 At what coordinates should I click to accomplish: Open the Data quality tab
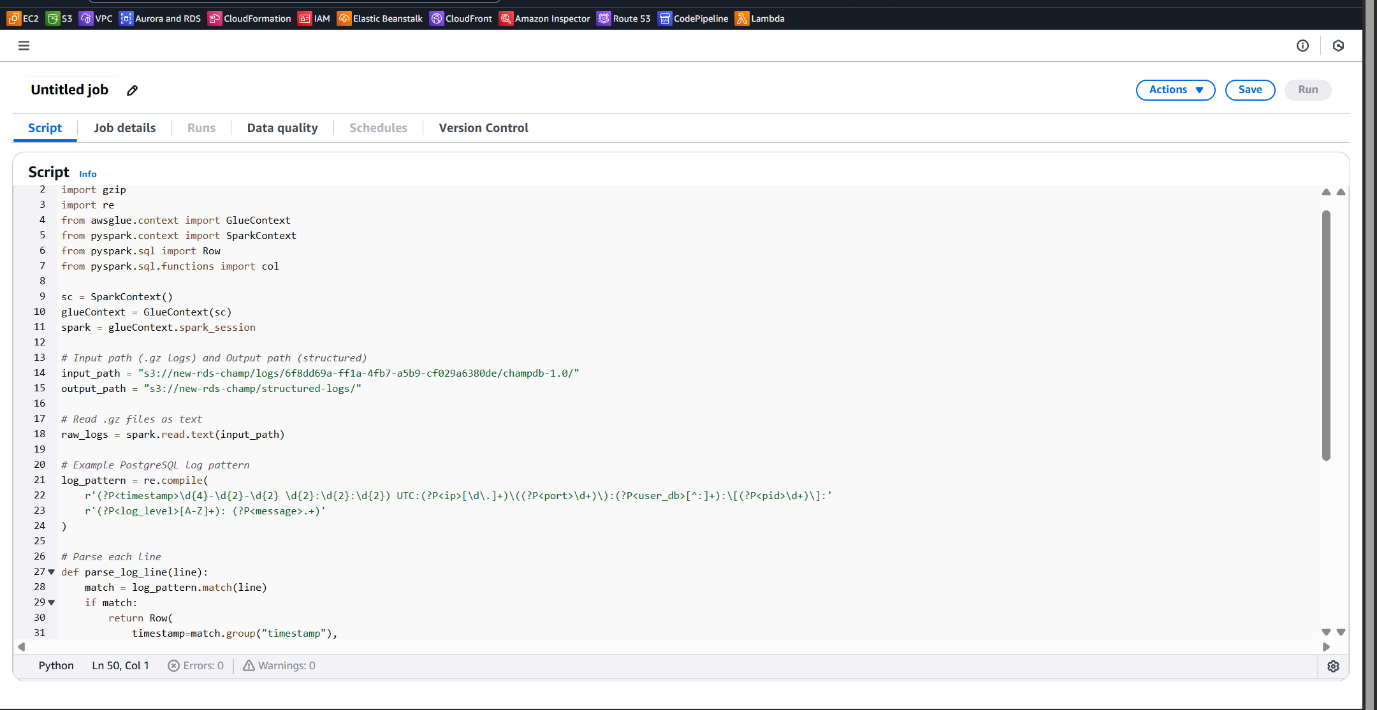click(283, 128)
